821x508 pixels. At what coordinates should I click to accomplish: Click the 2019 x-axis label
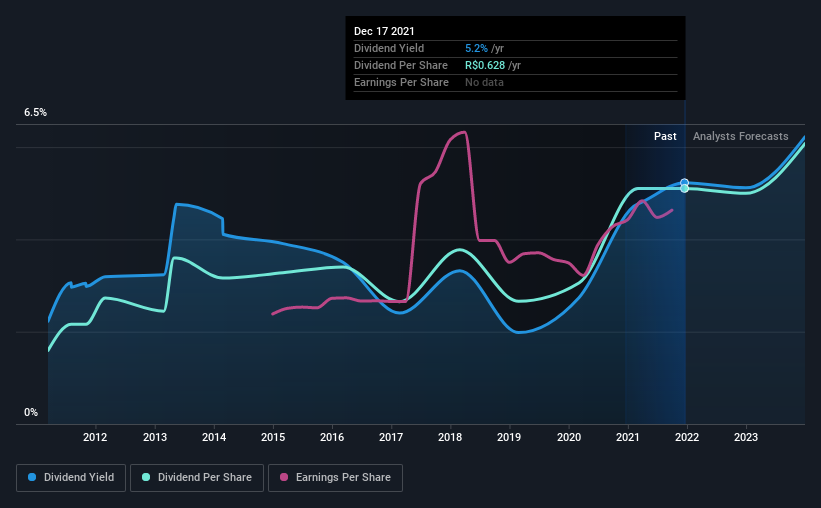click(509, 437)
